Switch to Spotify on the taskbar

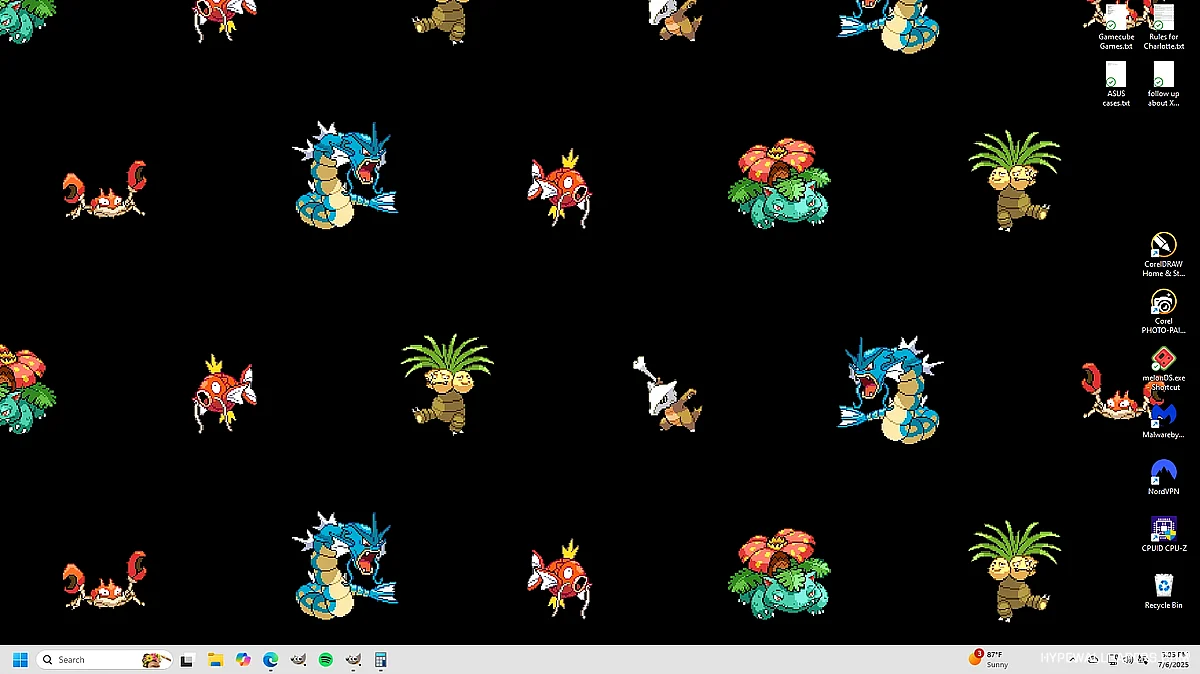click(x=326, y=660)
